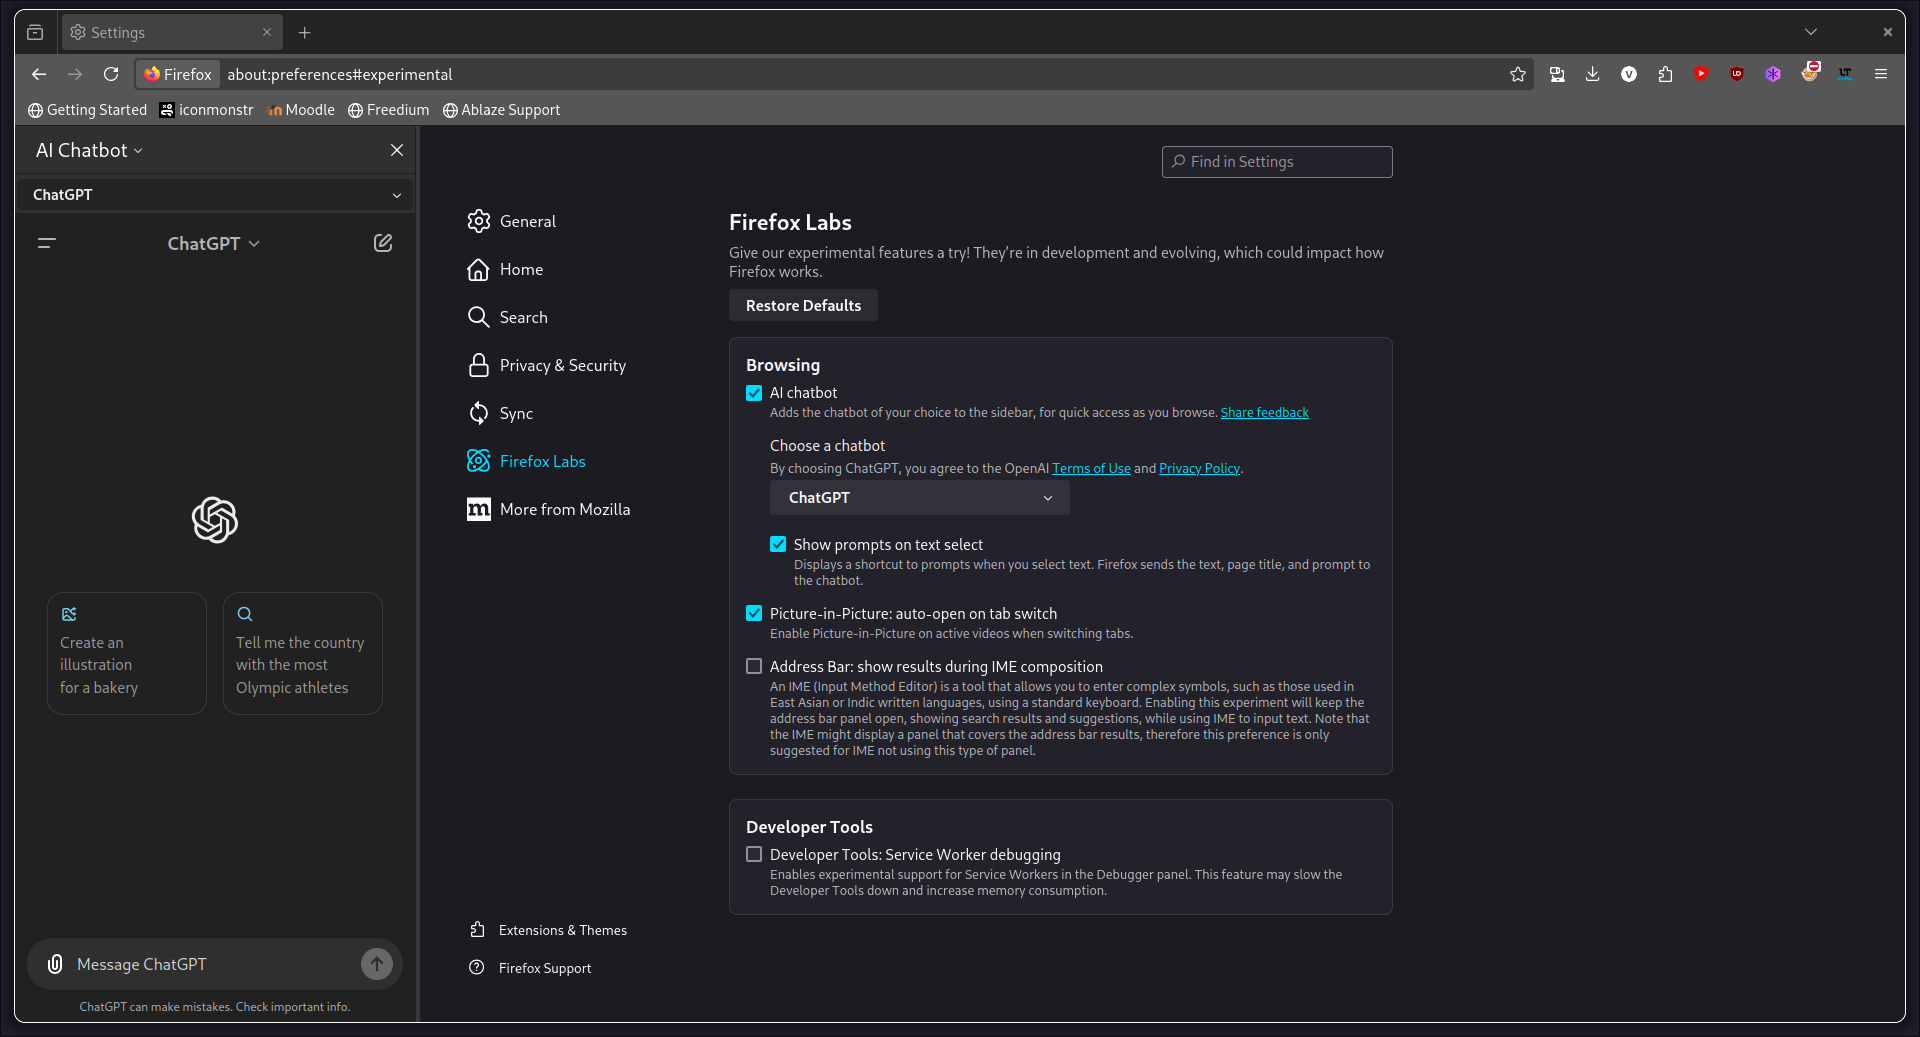Open Firefox Support link
This screenshot has width=1920, height=1037.
pyautogui.click(x=530, y=968)
